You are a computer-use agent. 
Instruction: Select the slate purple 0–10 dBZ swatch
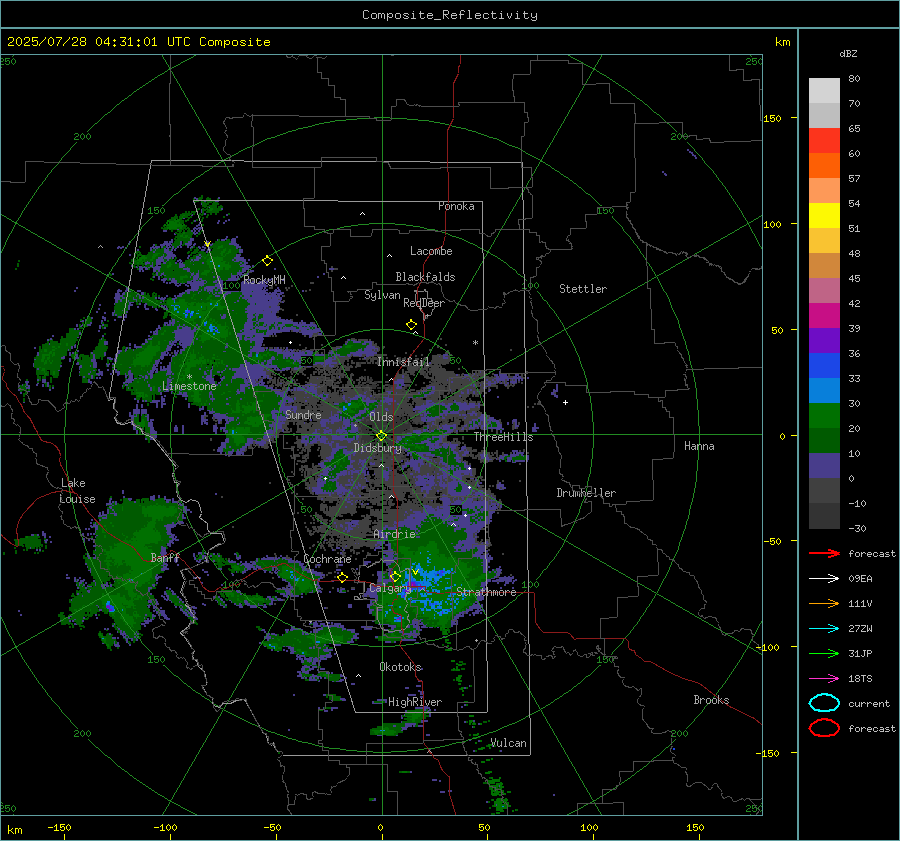point(824,466)
